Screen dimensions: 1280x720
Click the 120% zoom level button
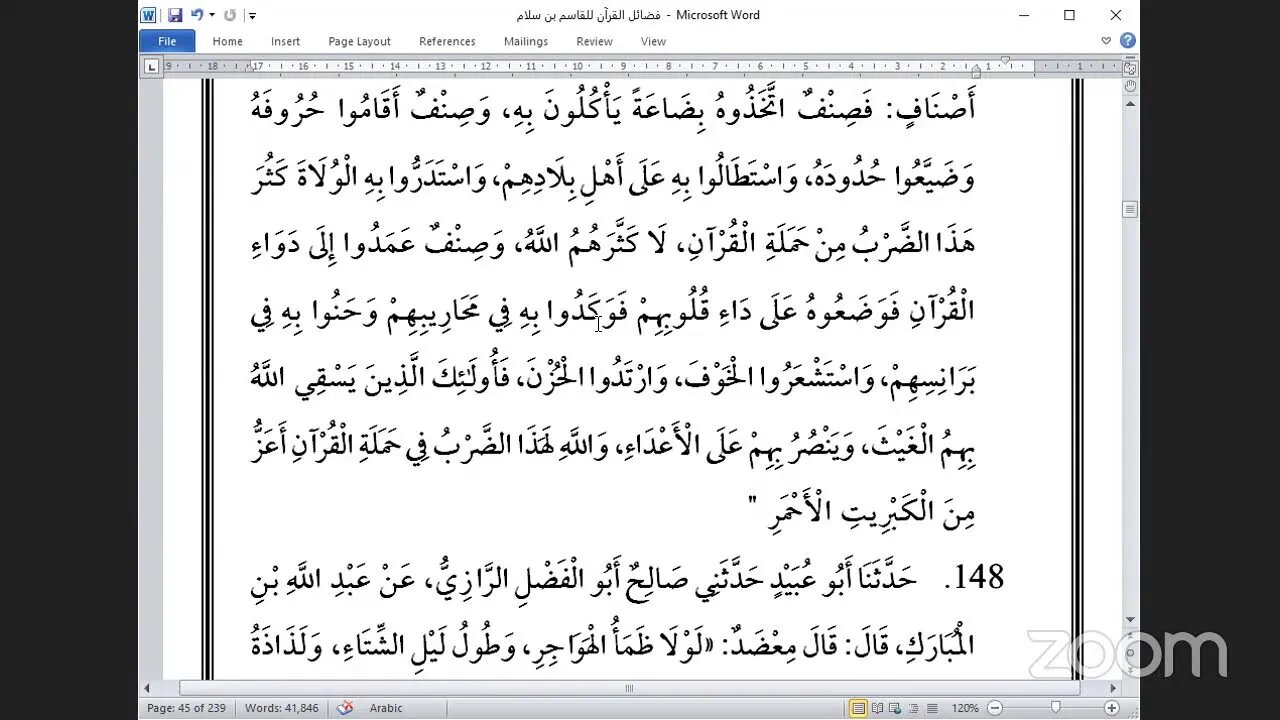[965, 708]
